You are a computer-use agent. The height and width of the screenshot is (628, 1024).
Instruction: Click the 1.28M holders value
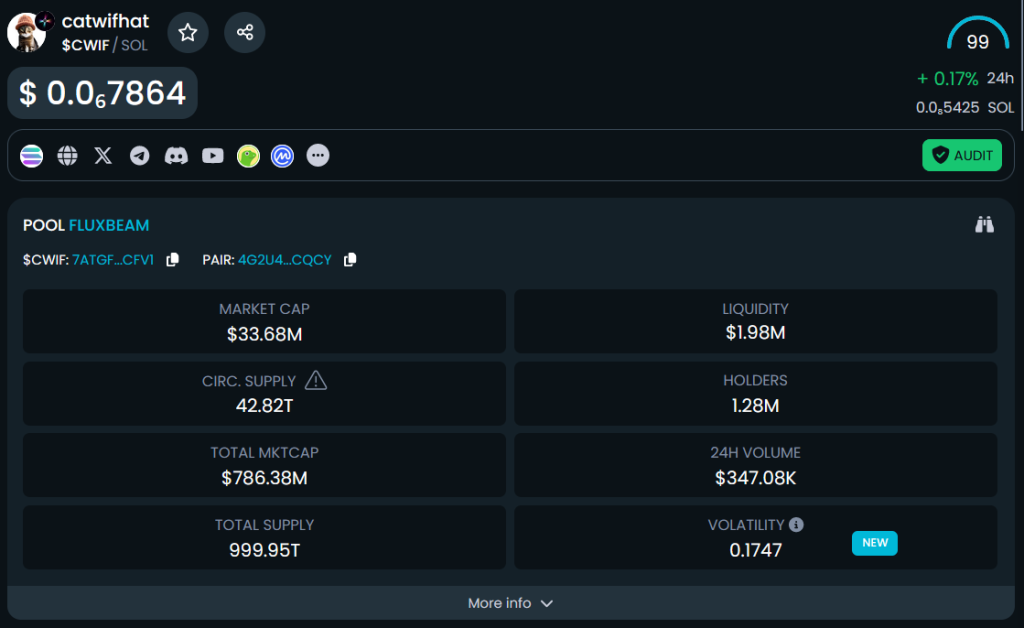[756, 406]
